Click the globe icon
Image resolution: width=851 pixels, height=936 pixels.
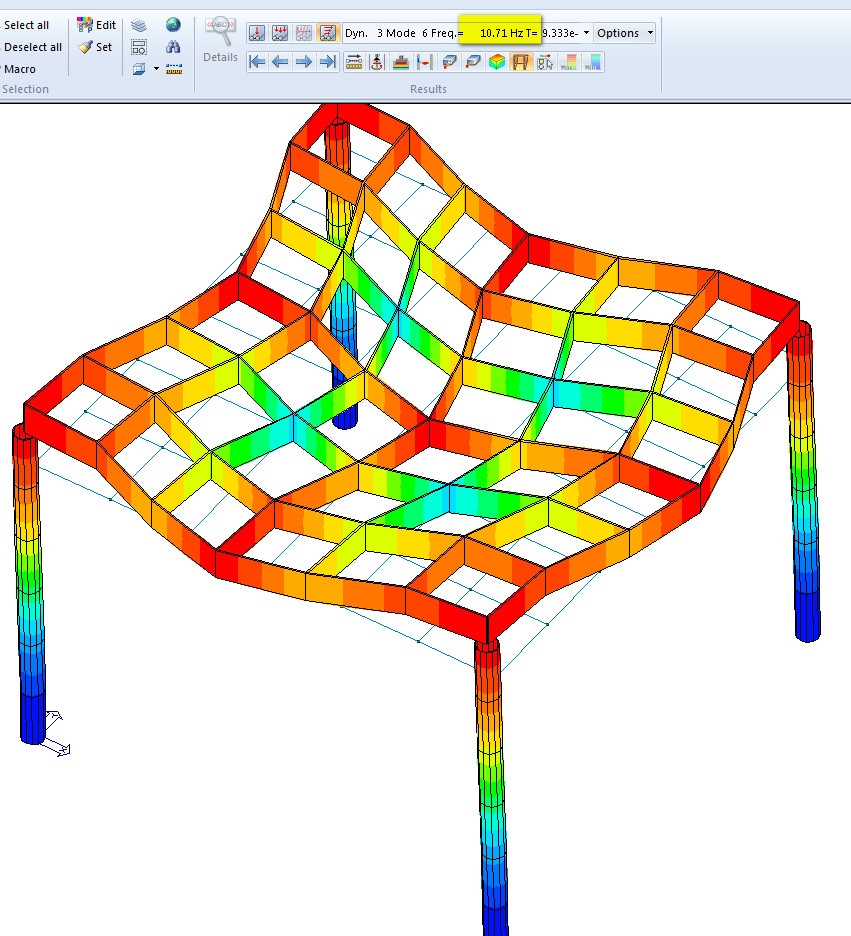173,24
